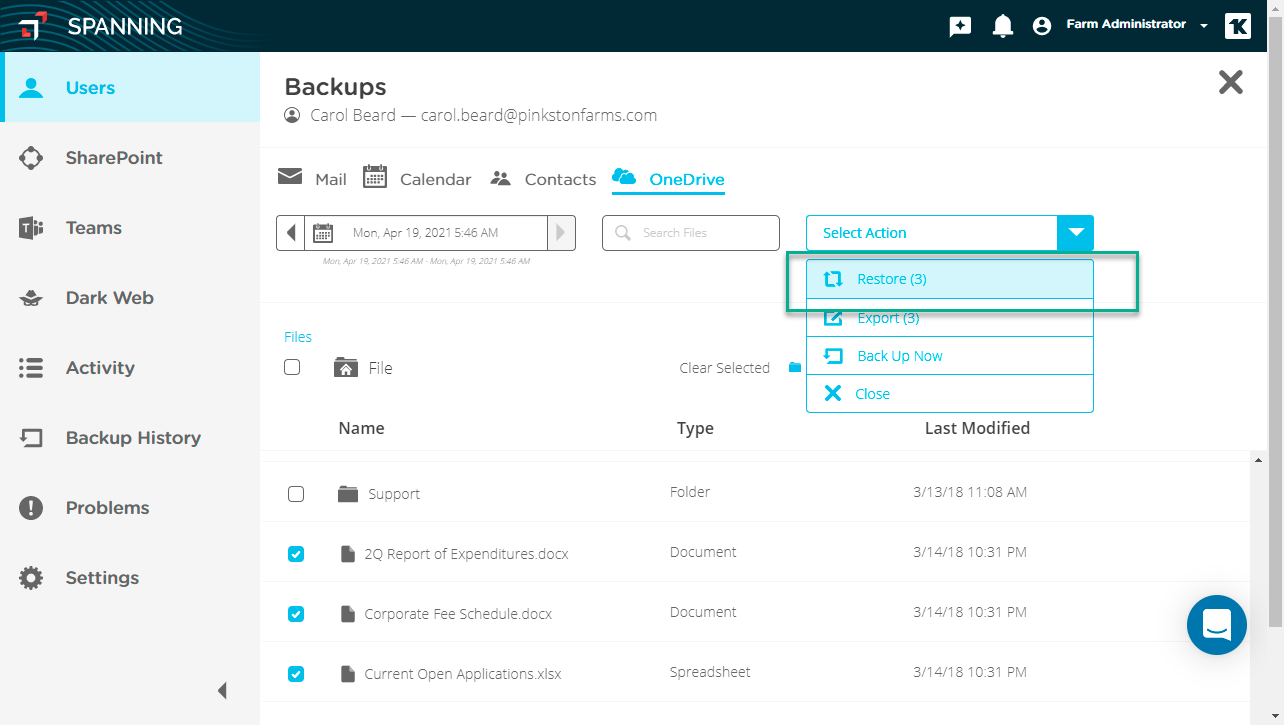Click the home folder icon

click(346, 367)
